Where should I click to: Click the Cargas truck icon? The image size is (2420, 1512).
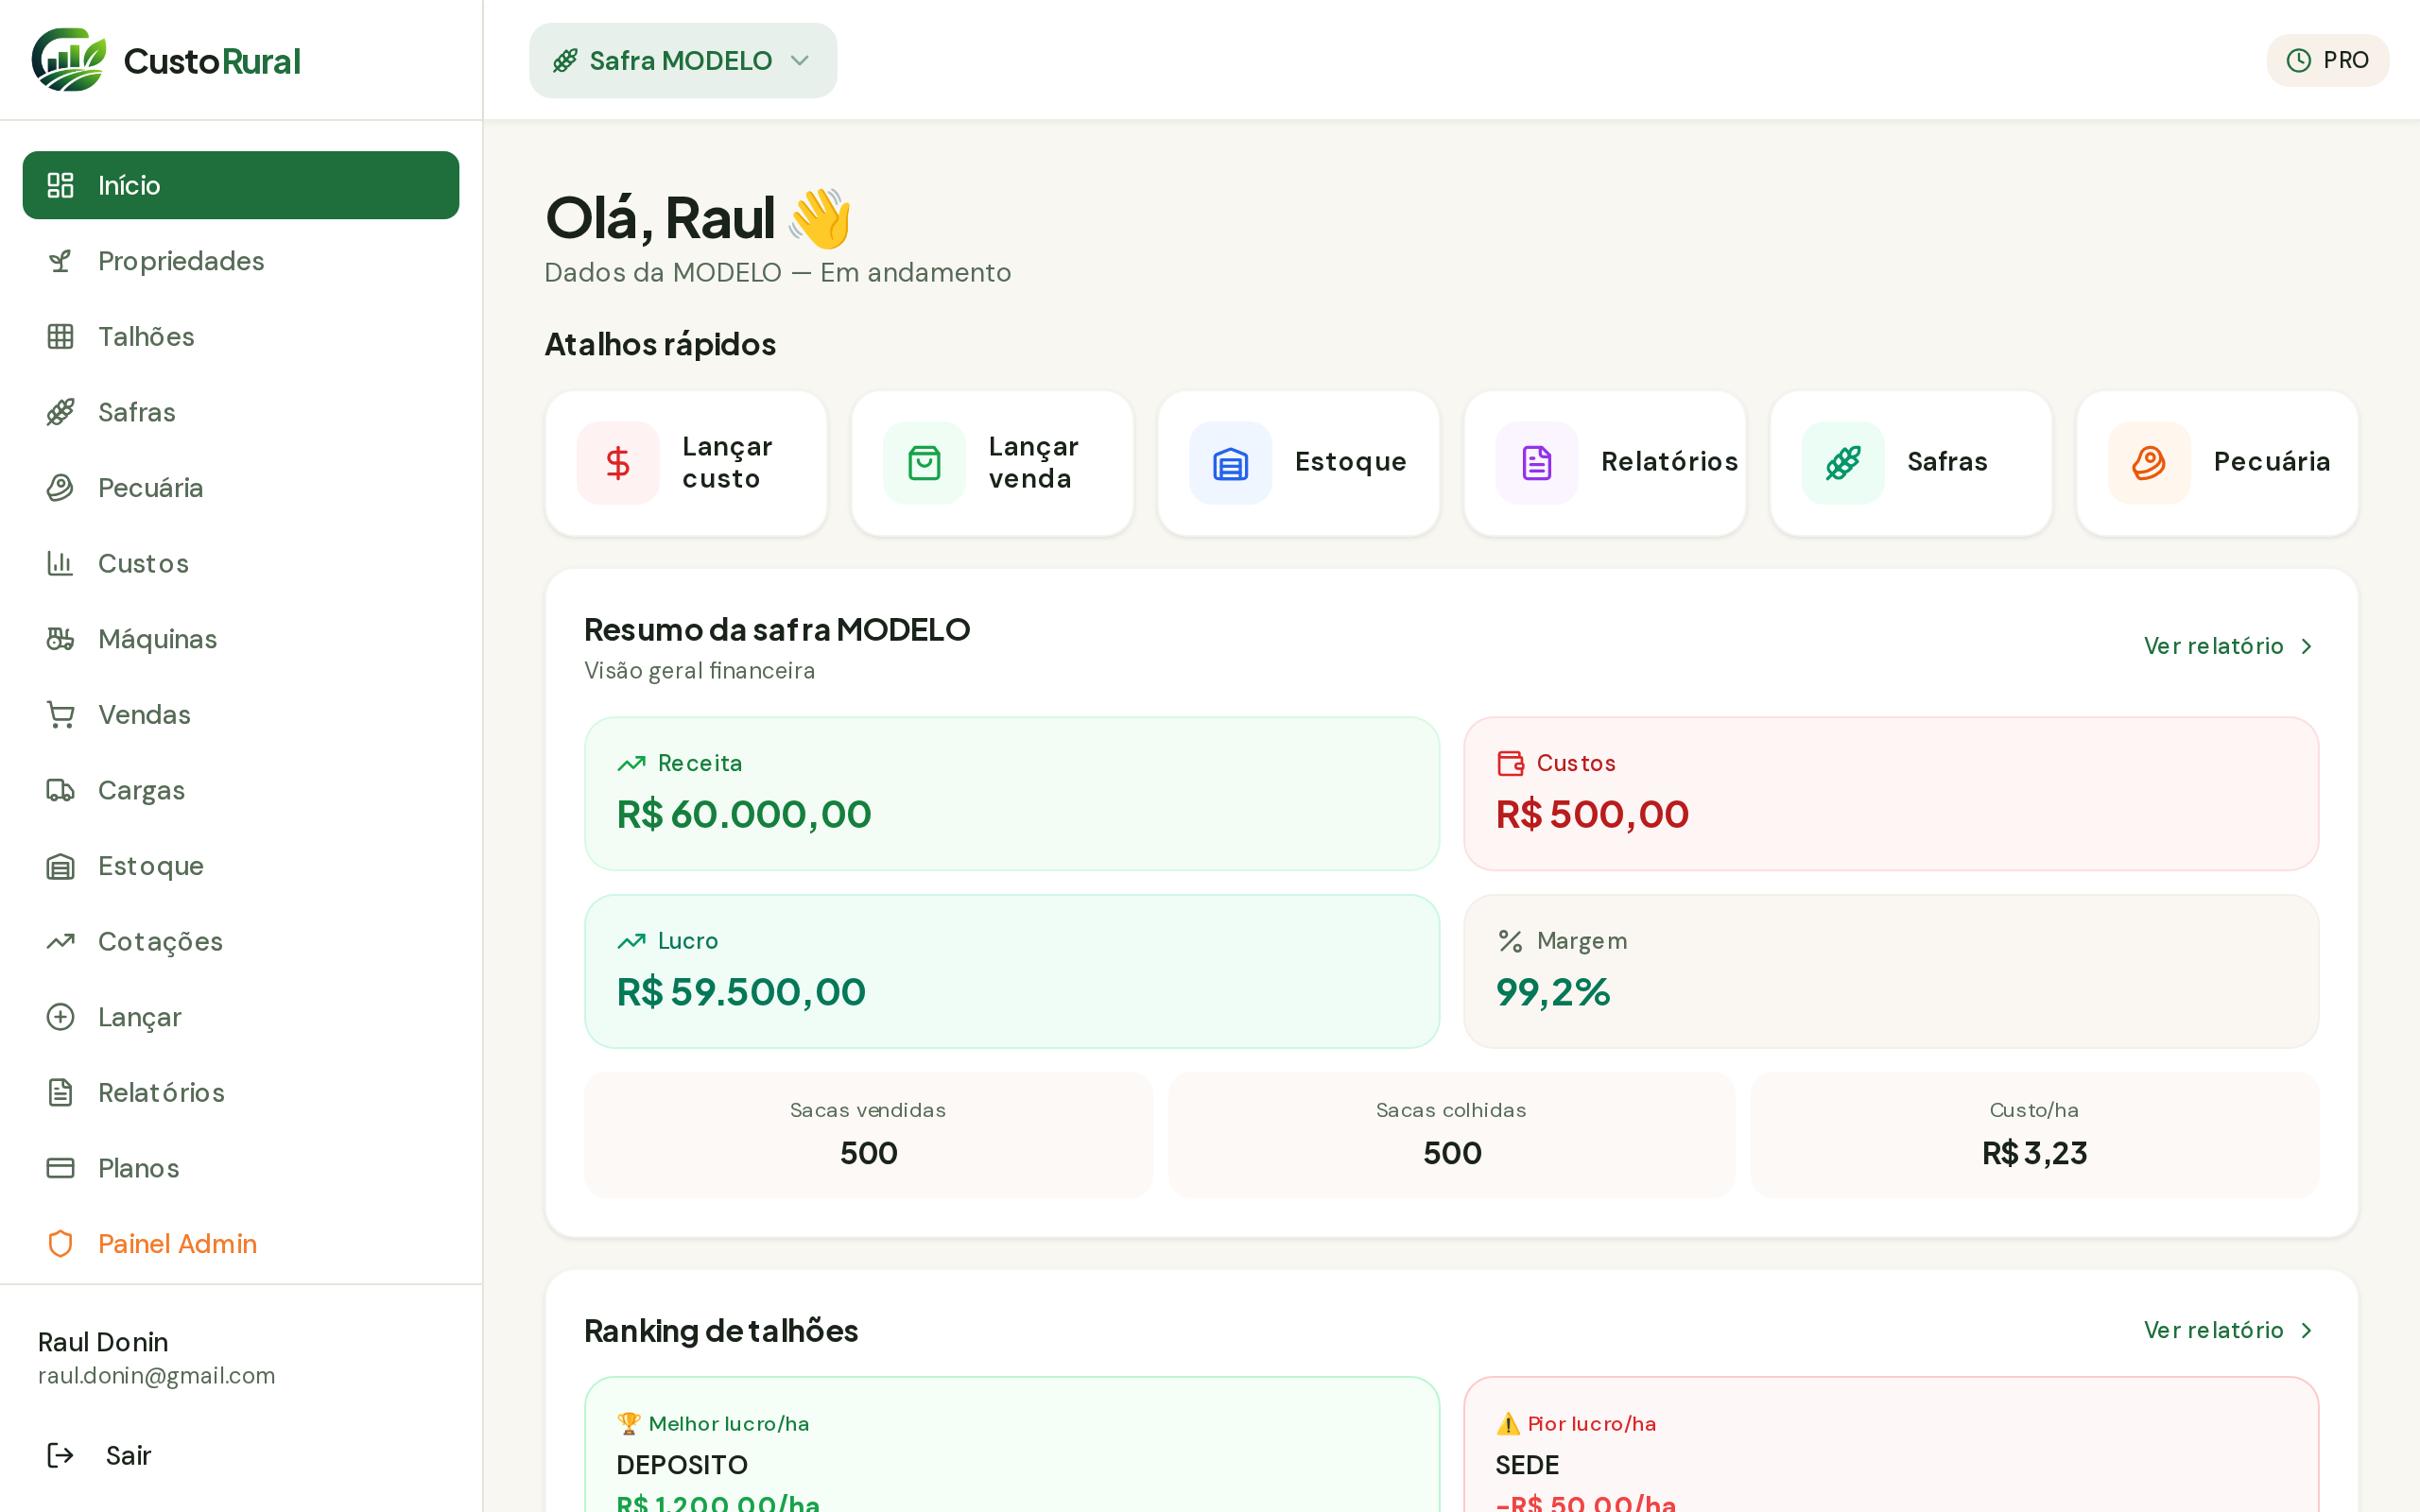click(60, 790)
